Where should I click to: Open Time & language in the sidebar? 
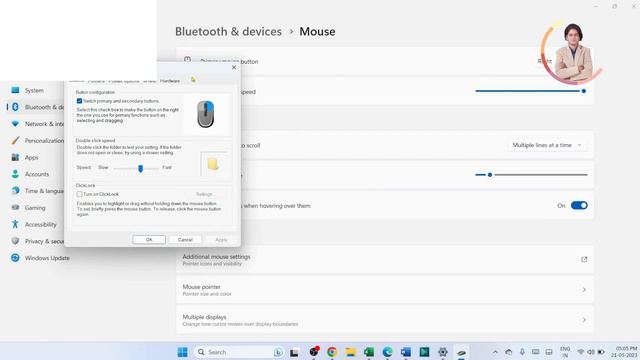point(37,191)
